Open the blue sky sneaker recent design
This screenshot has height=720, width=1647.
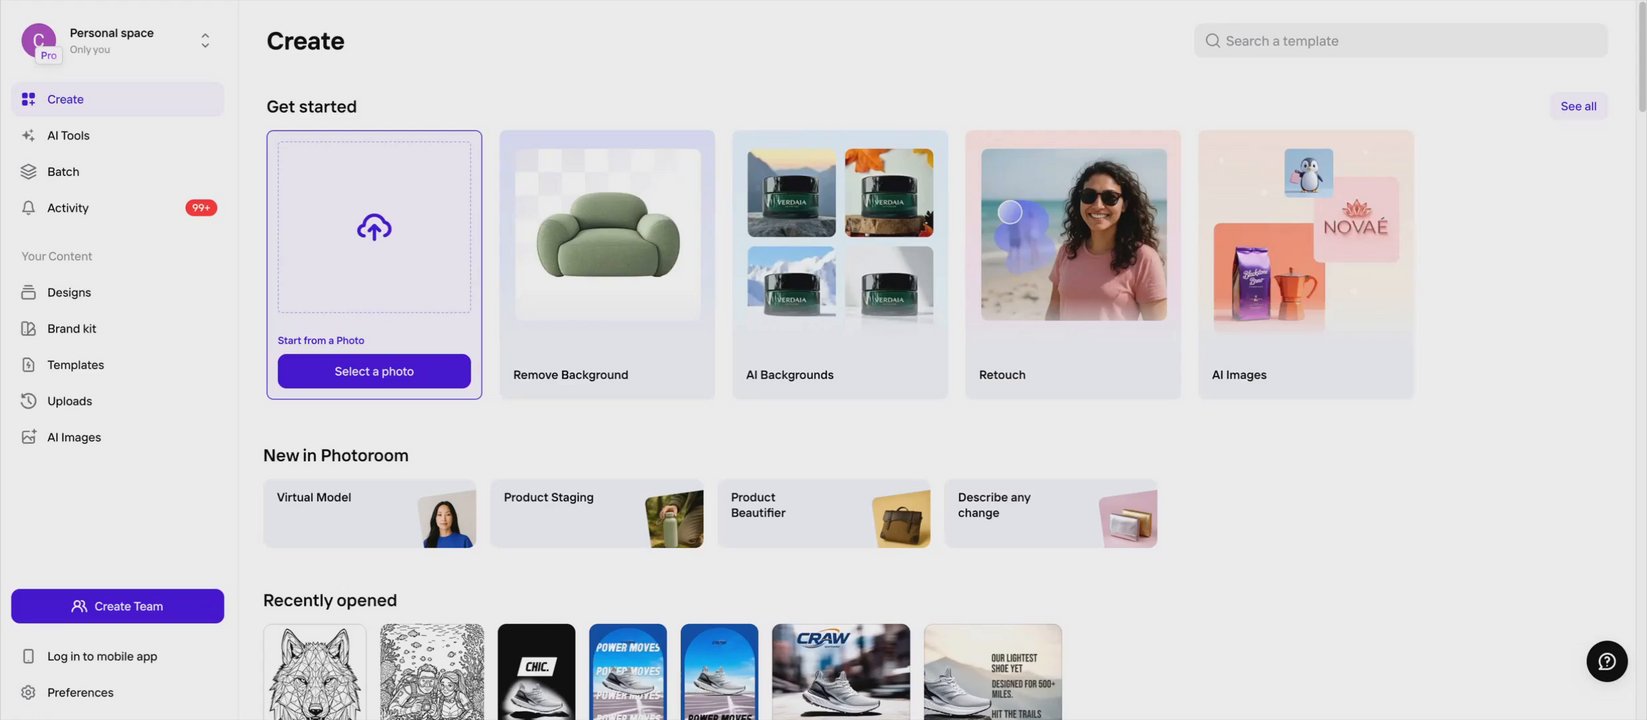719,672
